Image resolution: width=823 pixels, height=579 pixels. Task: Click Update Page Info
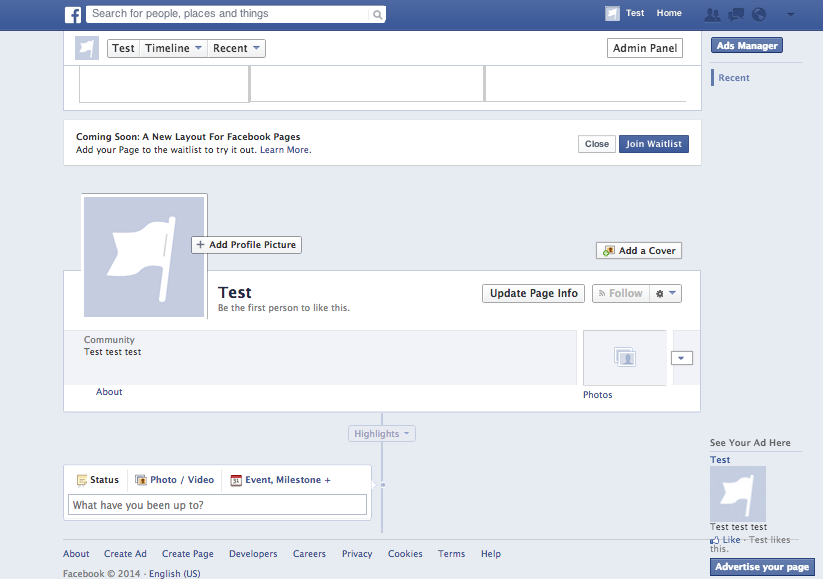(x=533, y=293)
